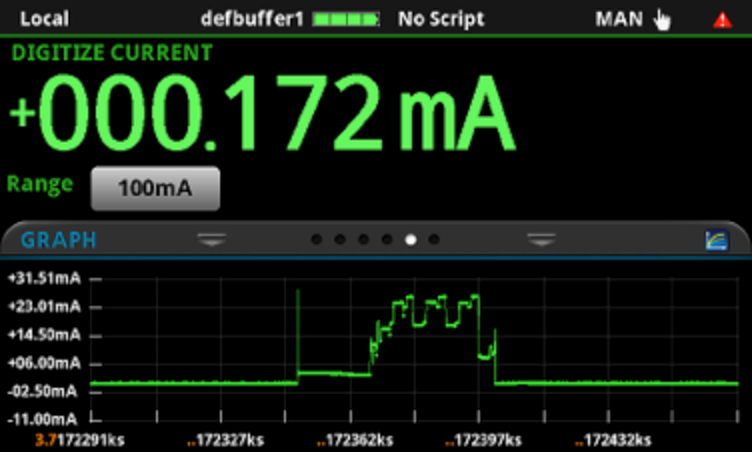Tap the highlighted fifth page dot
Viewport: 752px width, 452px height.
[x=410, y=240]
